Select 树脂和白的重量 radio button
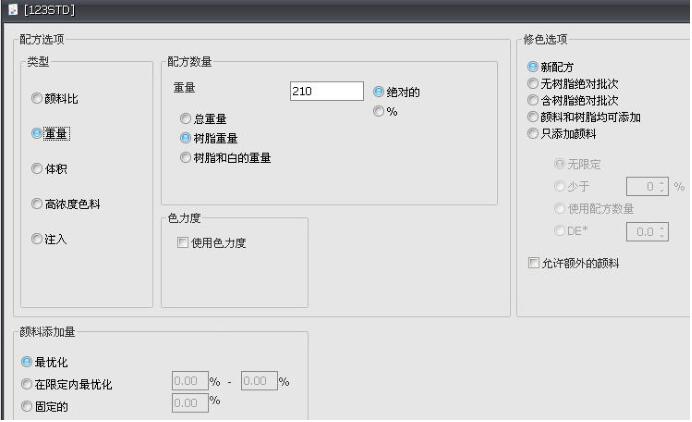Viewport: 692px width, 422px height. click(185, 157)
